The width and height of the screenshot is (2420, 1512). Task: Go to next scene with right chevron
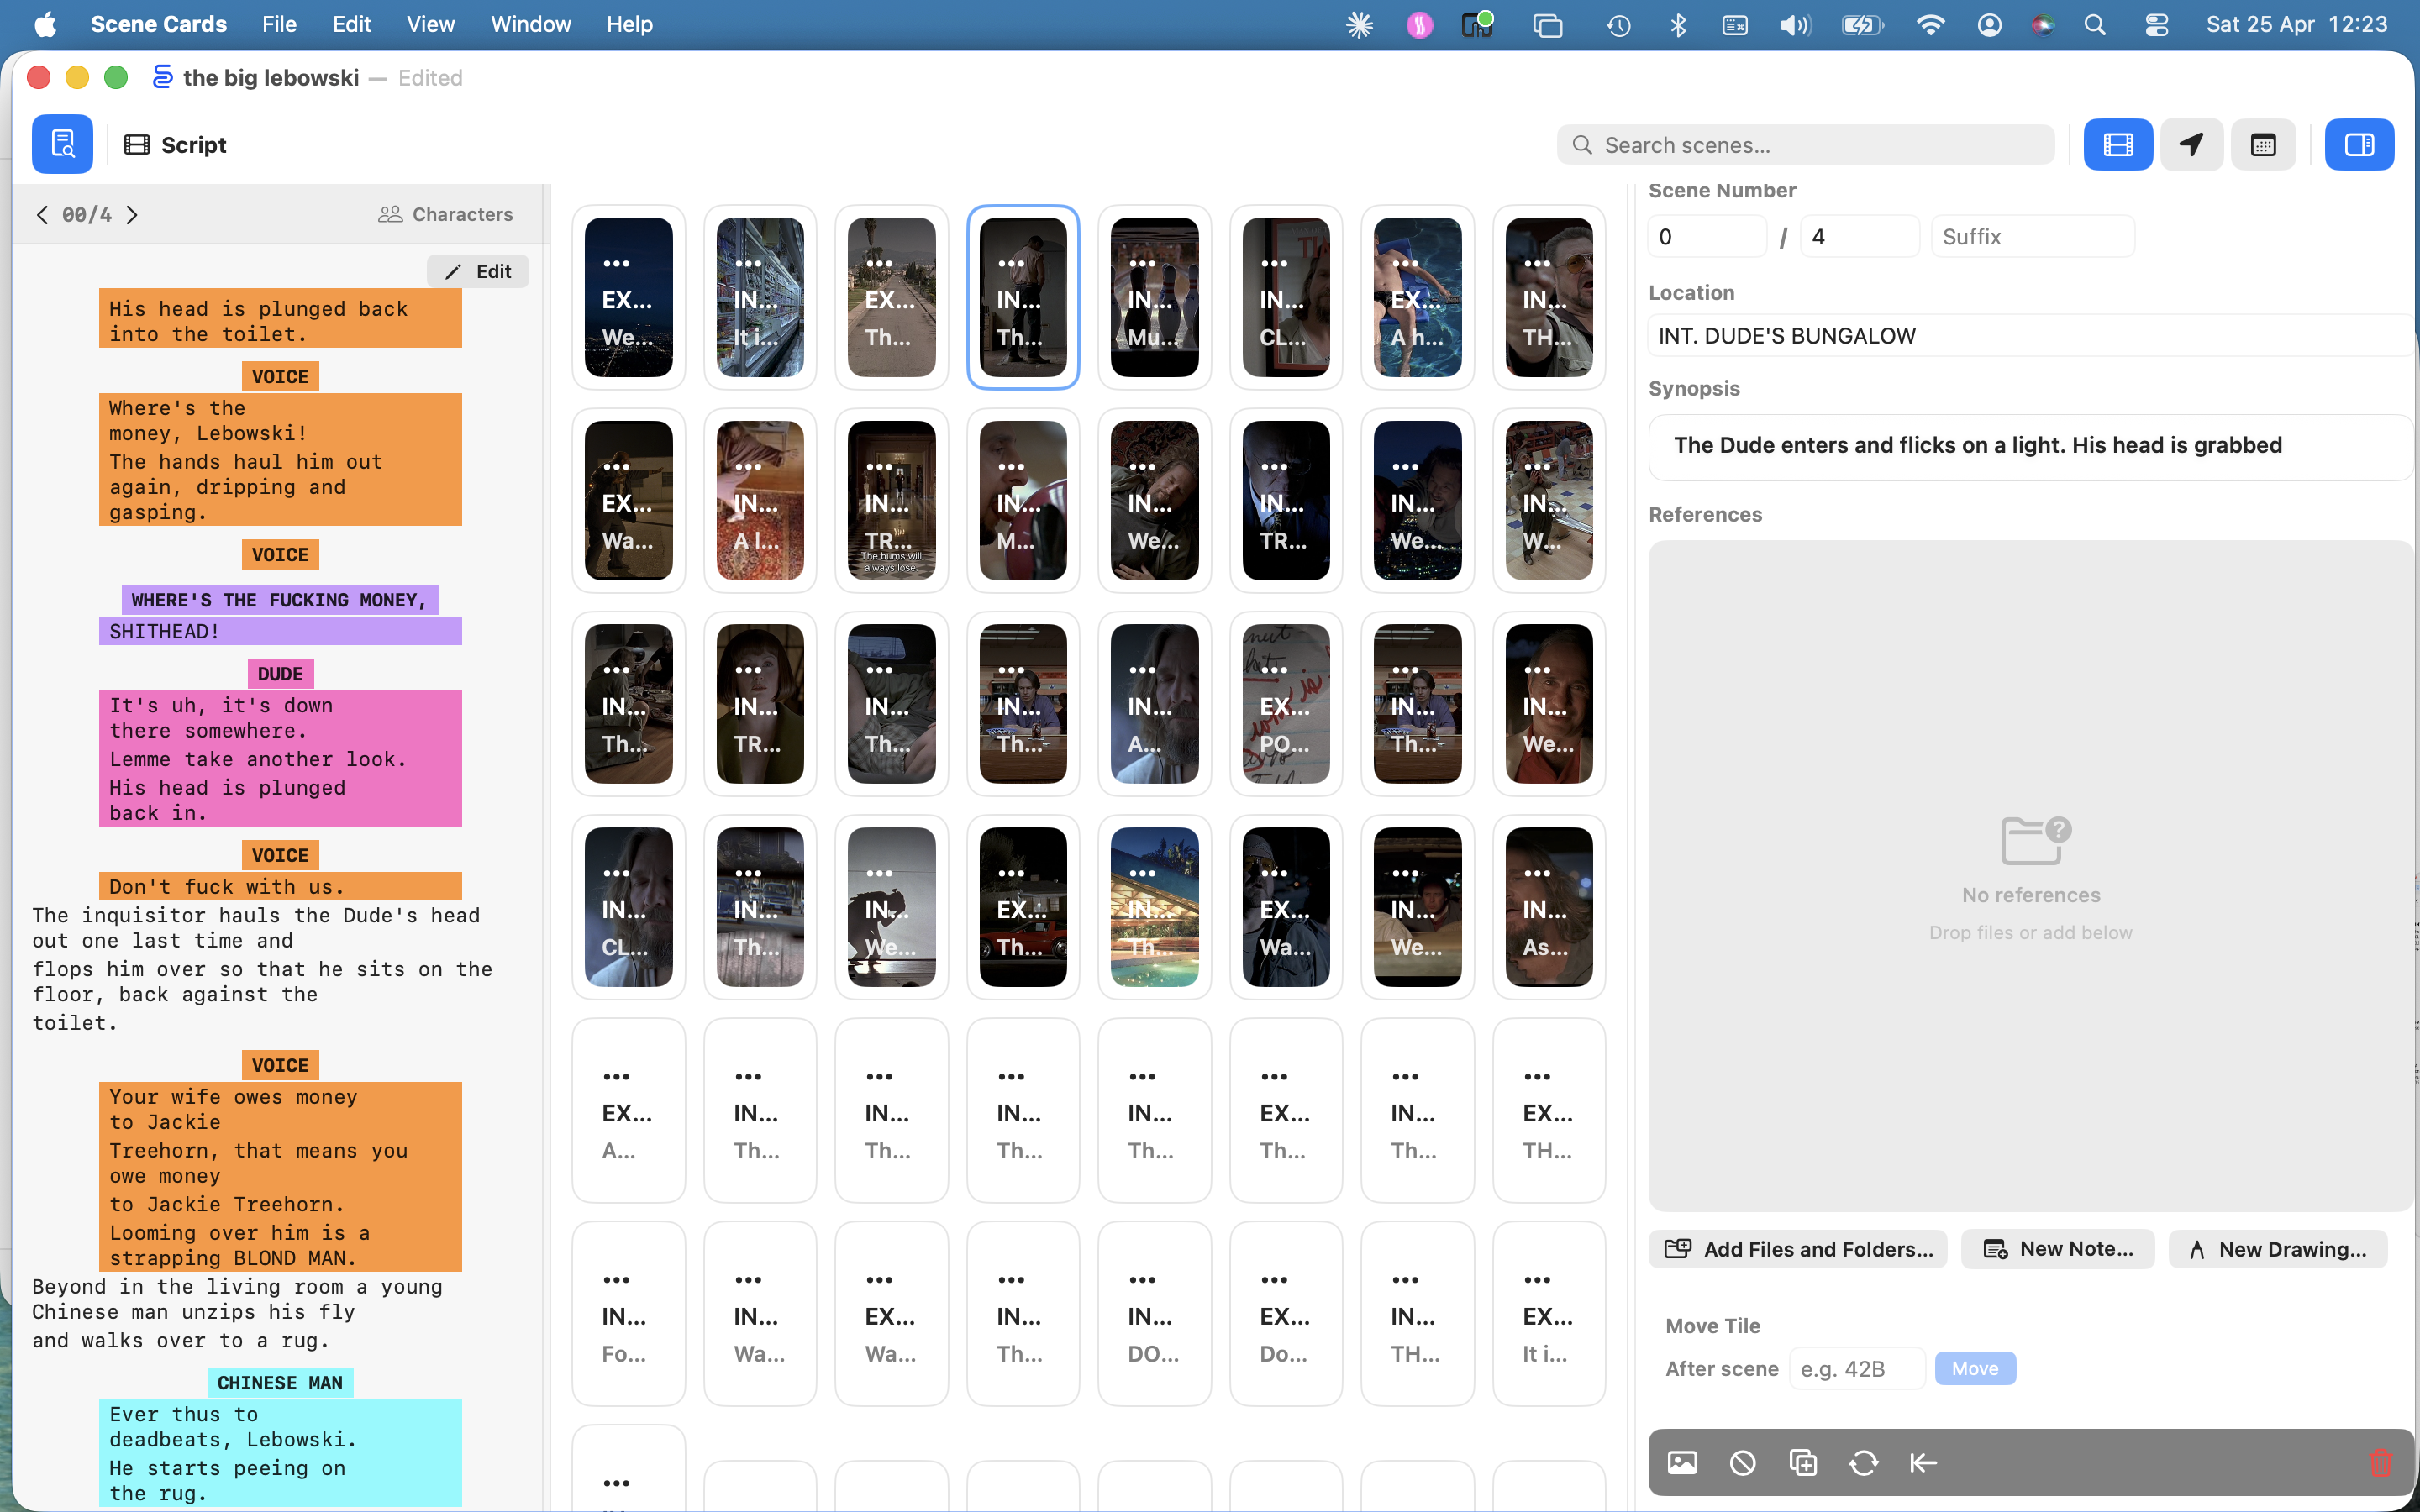(x=132, y=214)
